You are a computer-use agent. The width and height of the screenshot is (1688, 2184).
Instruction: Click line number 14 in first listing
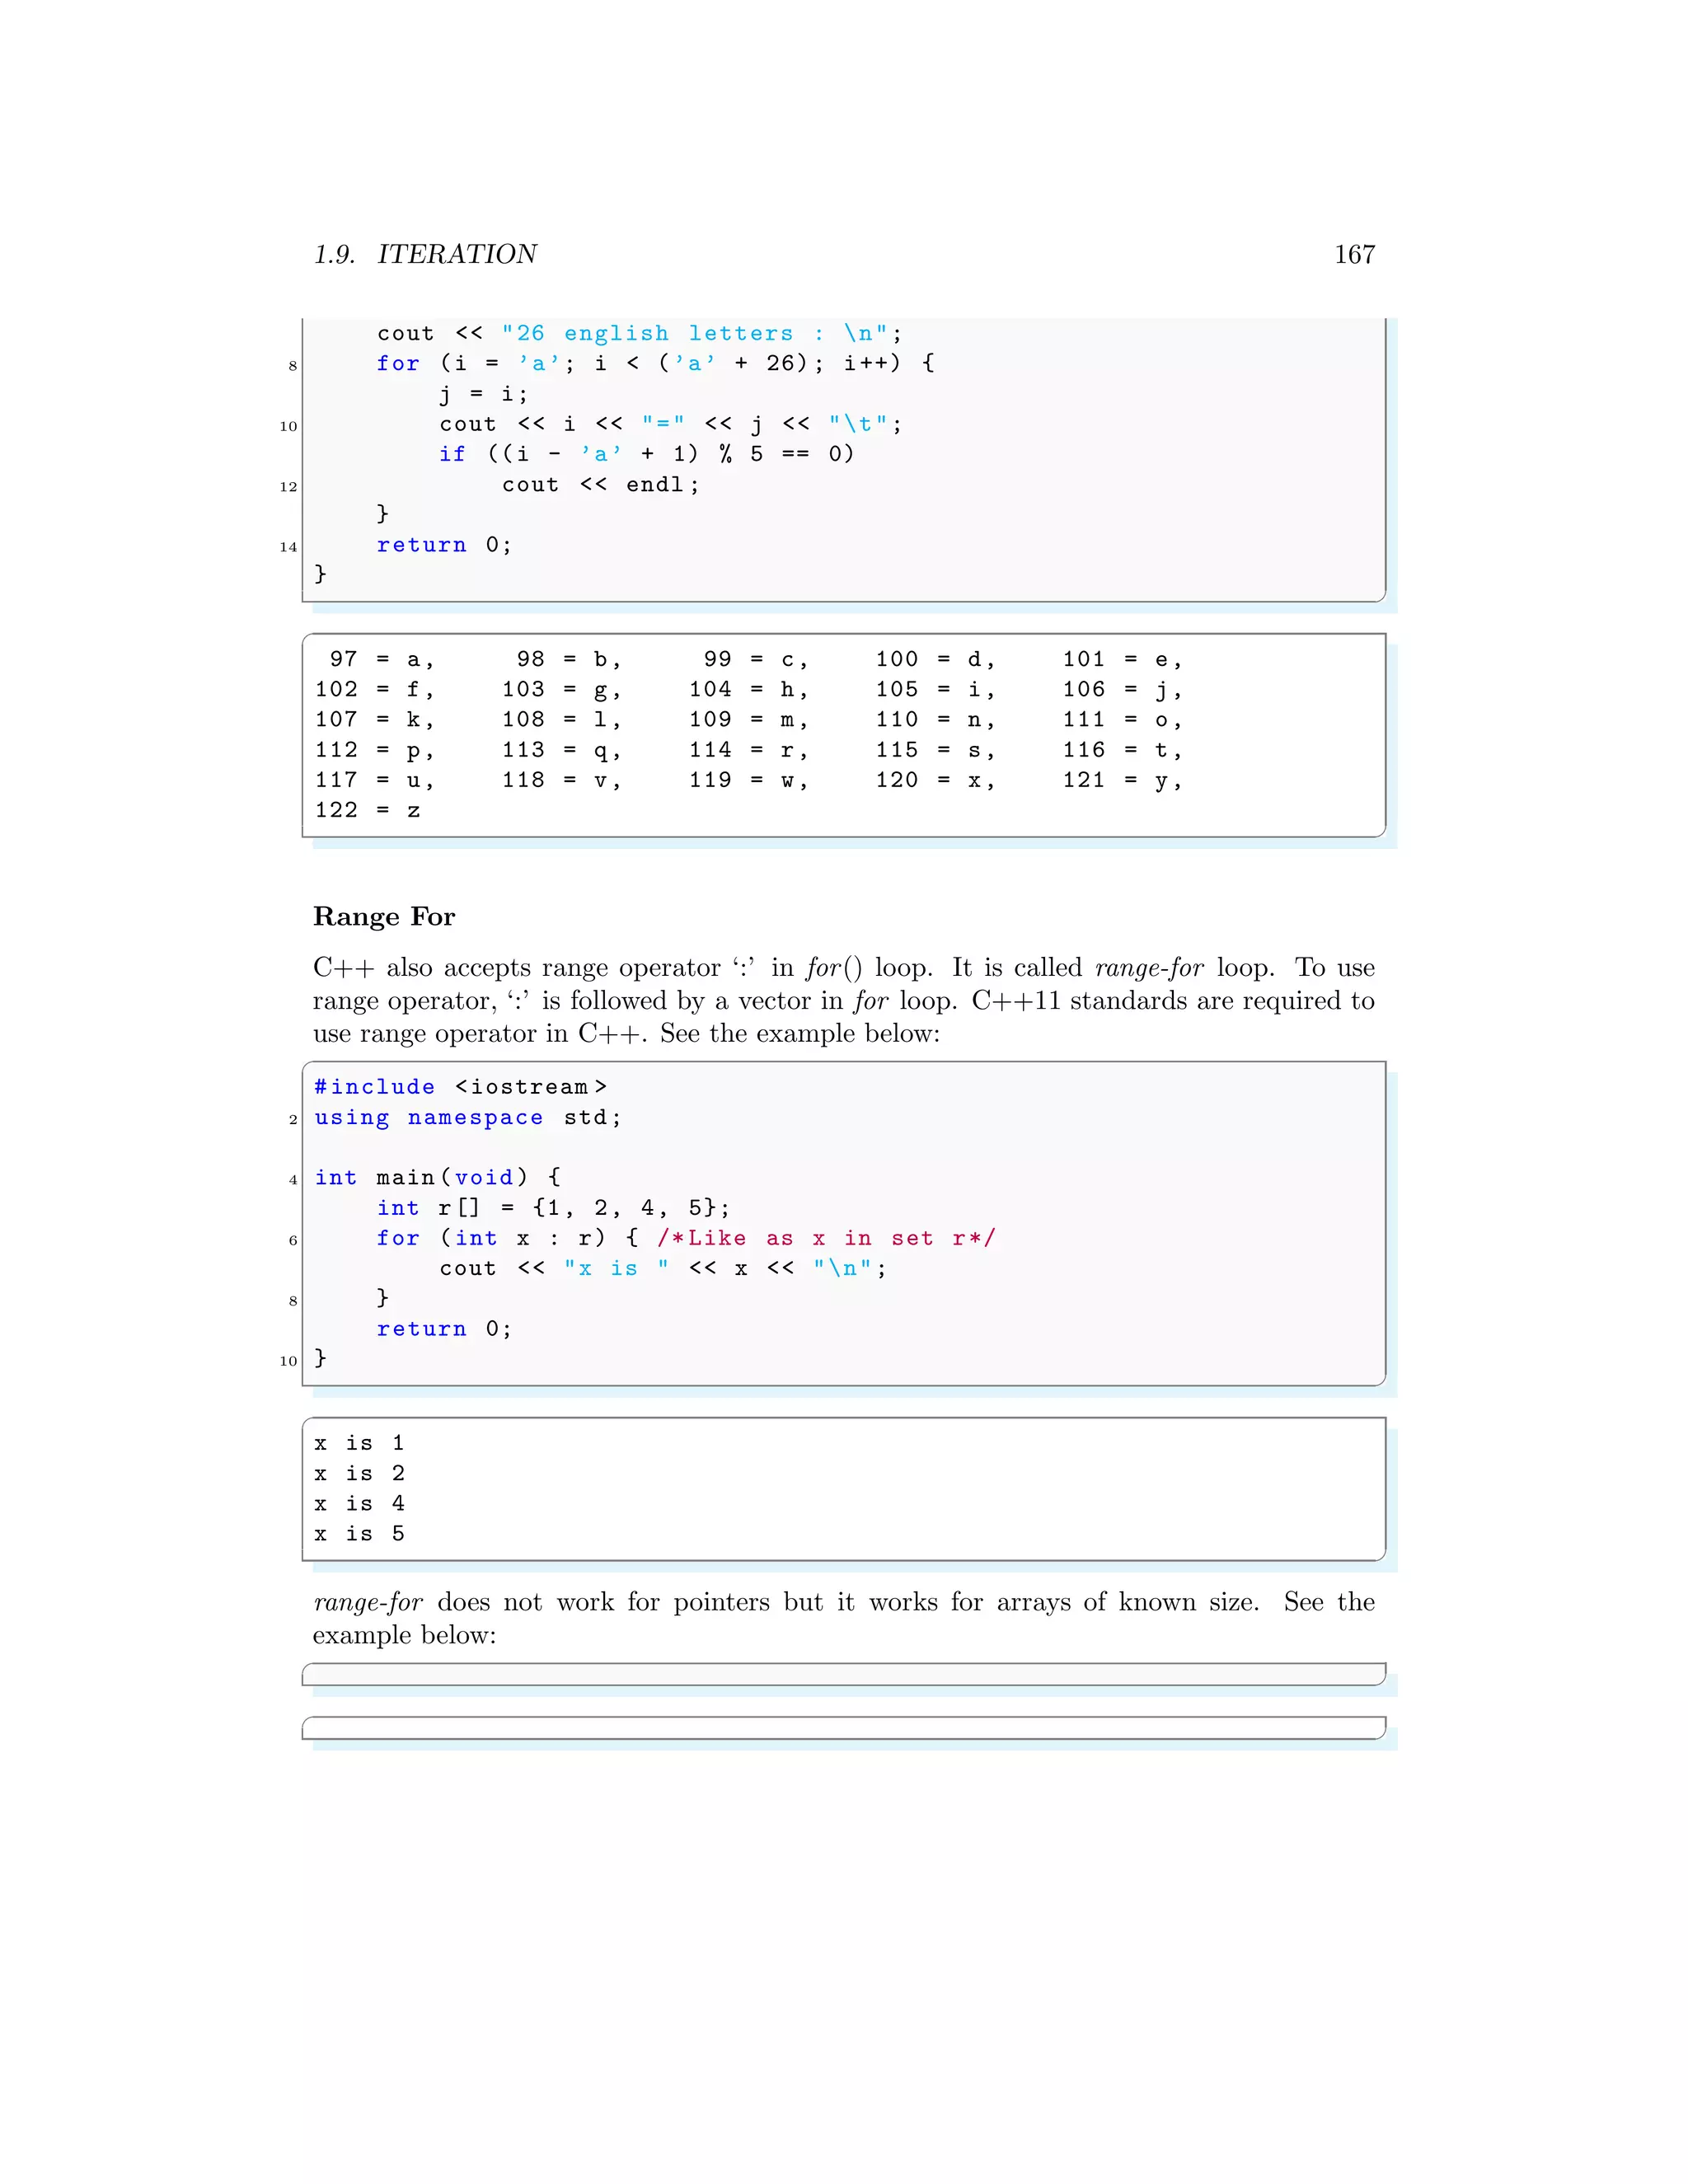[288, 547]
